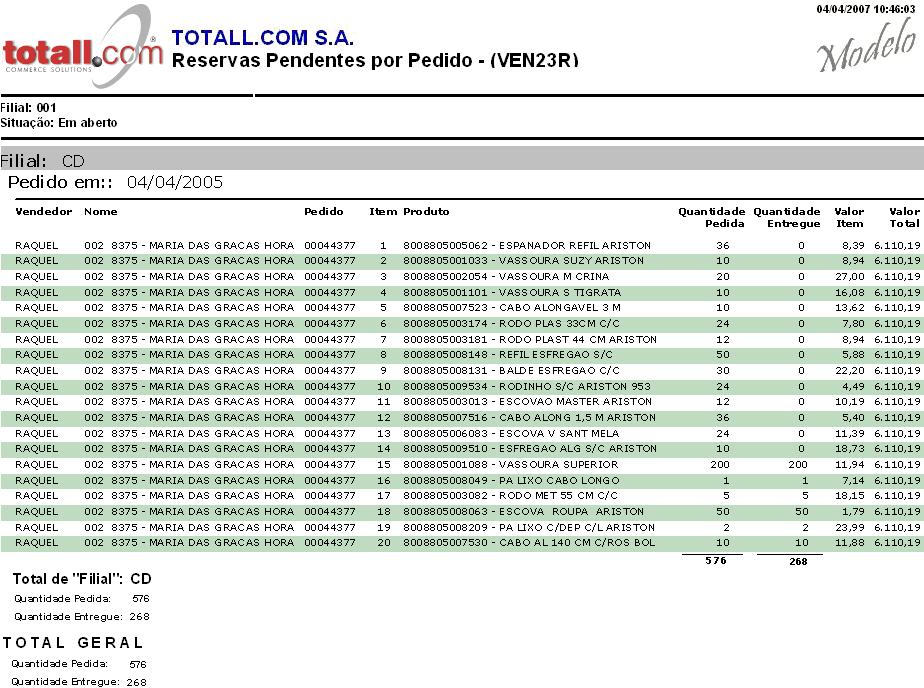Screen dimensions: 924x688
Task: Select product 'BALDE ESFREGAO C/C'
Action: coord(559,371)
